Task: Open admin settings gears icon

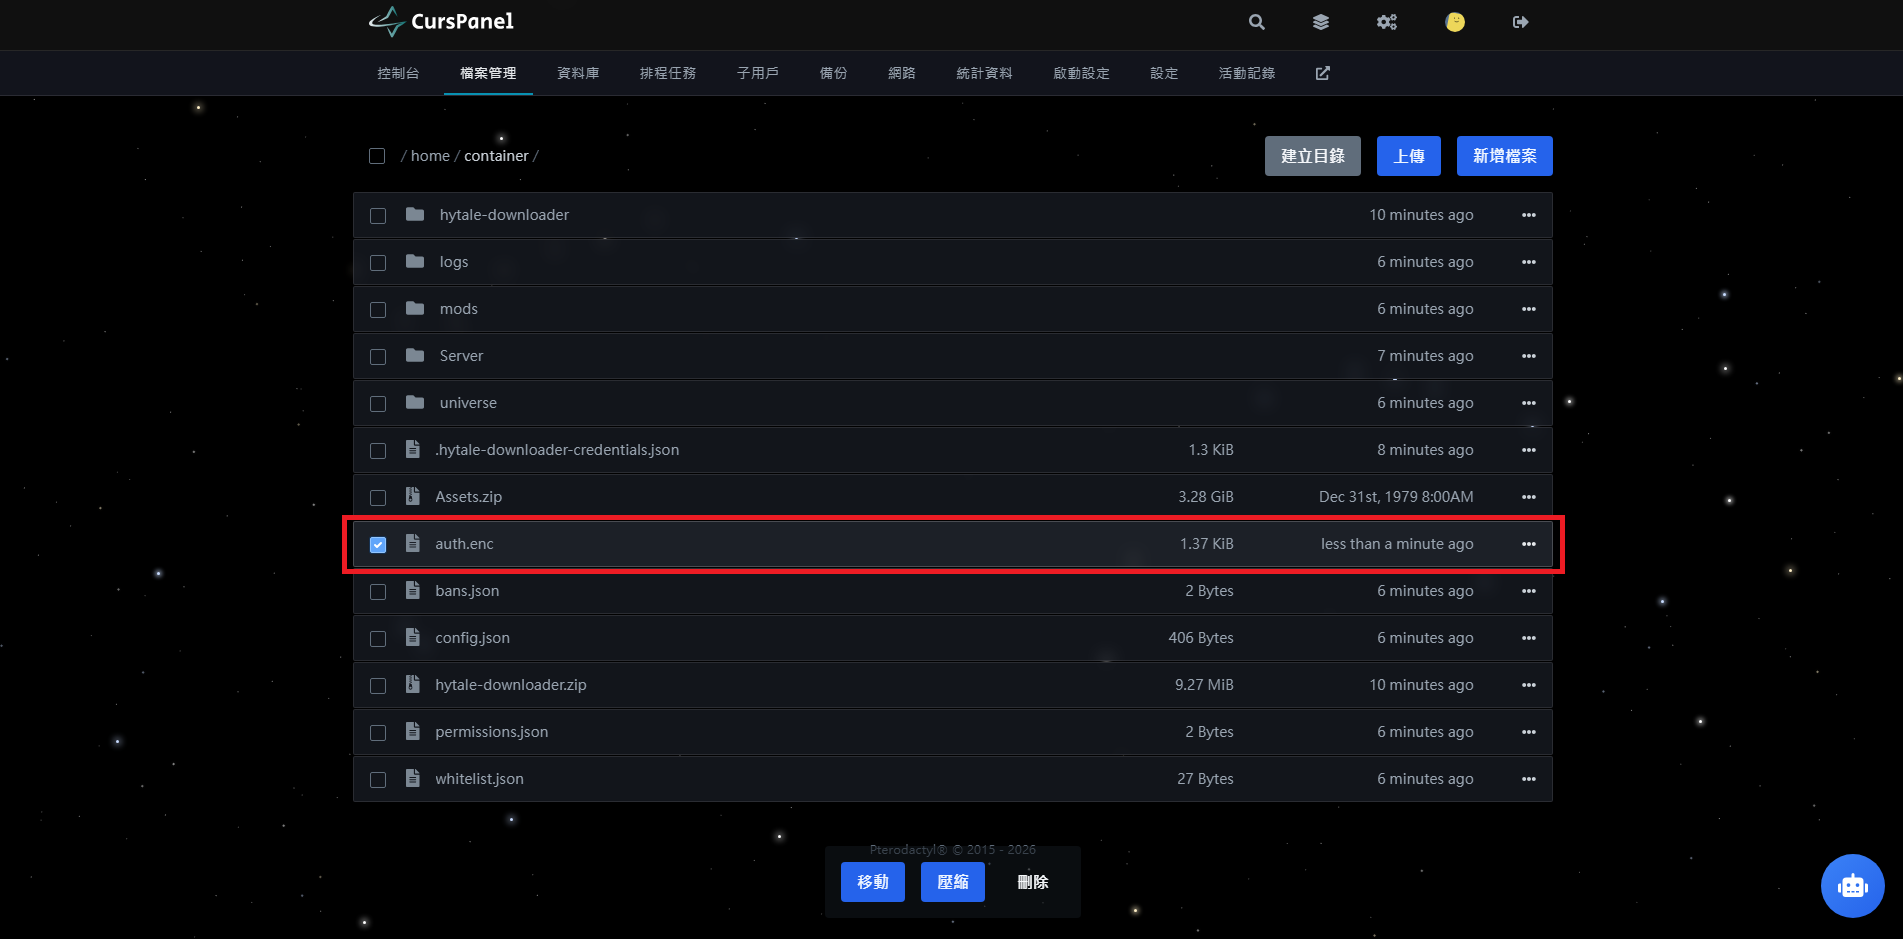Action: 1387,22
